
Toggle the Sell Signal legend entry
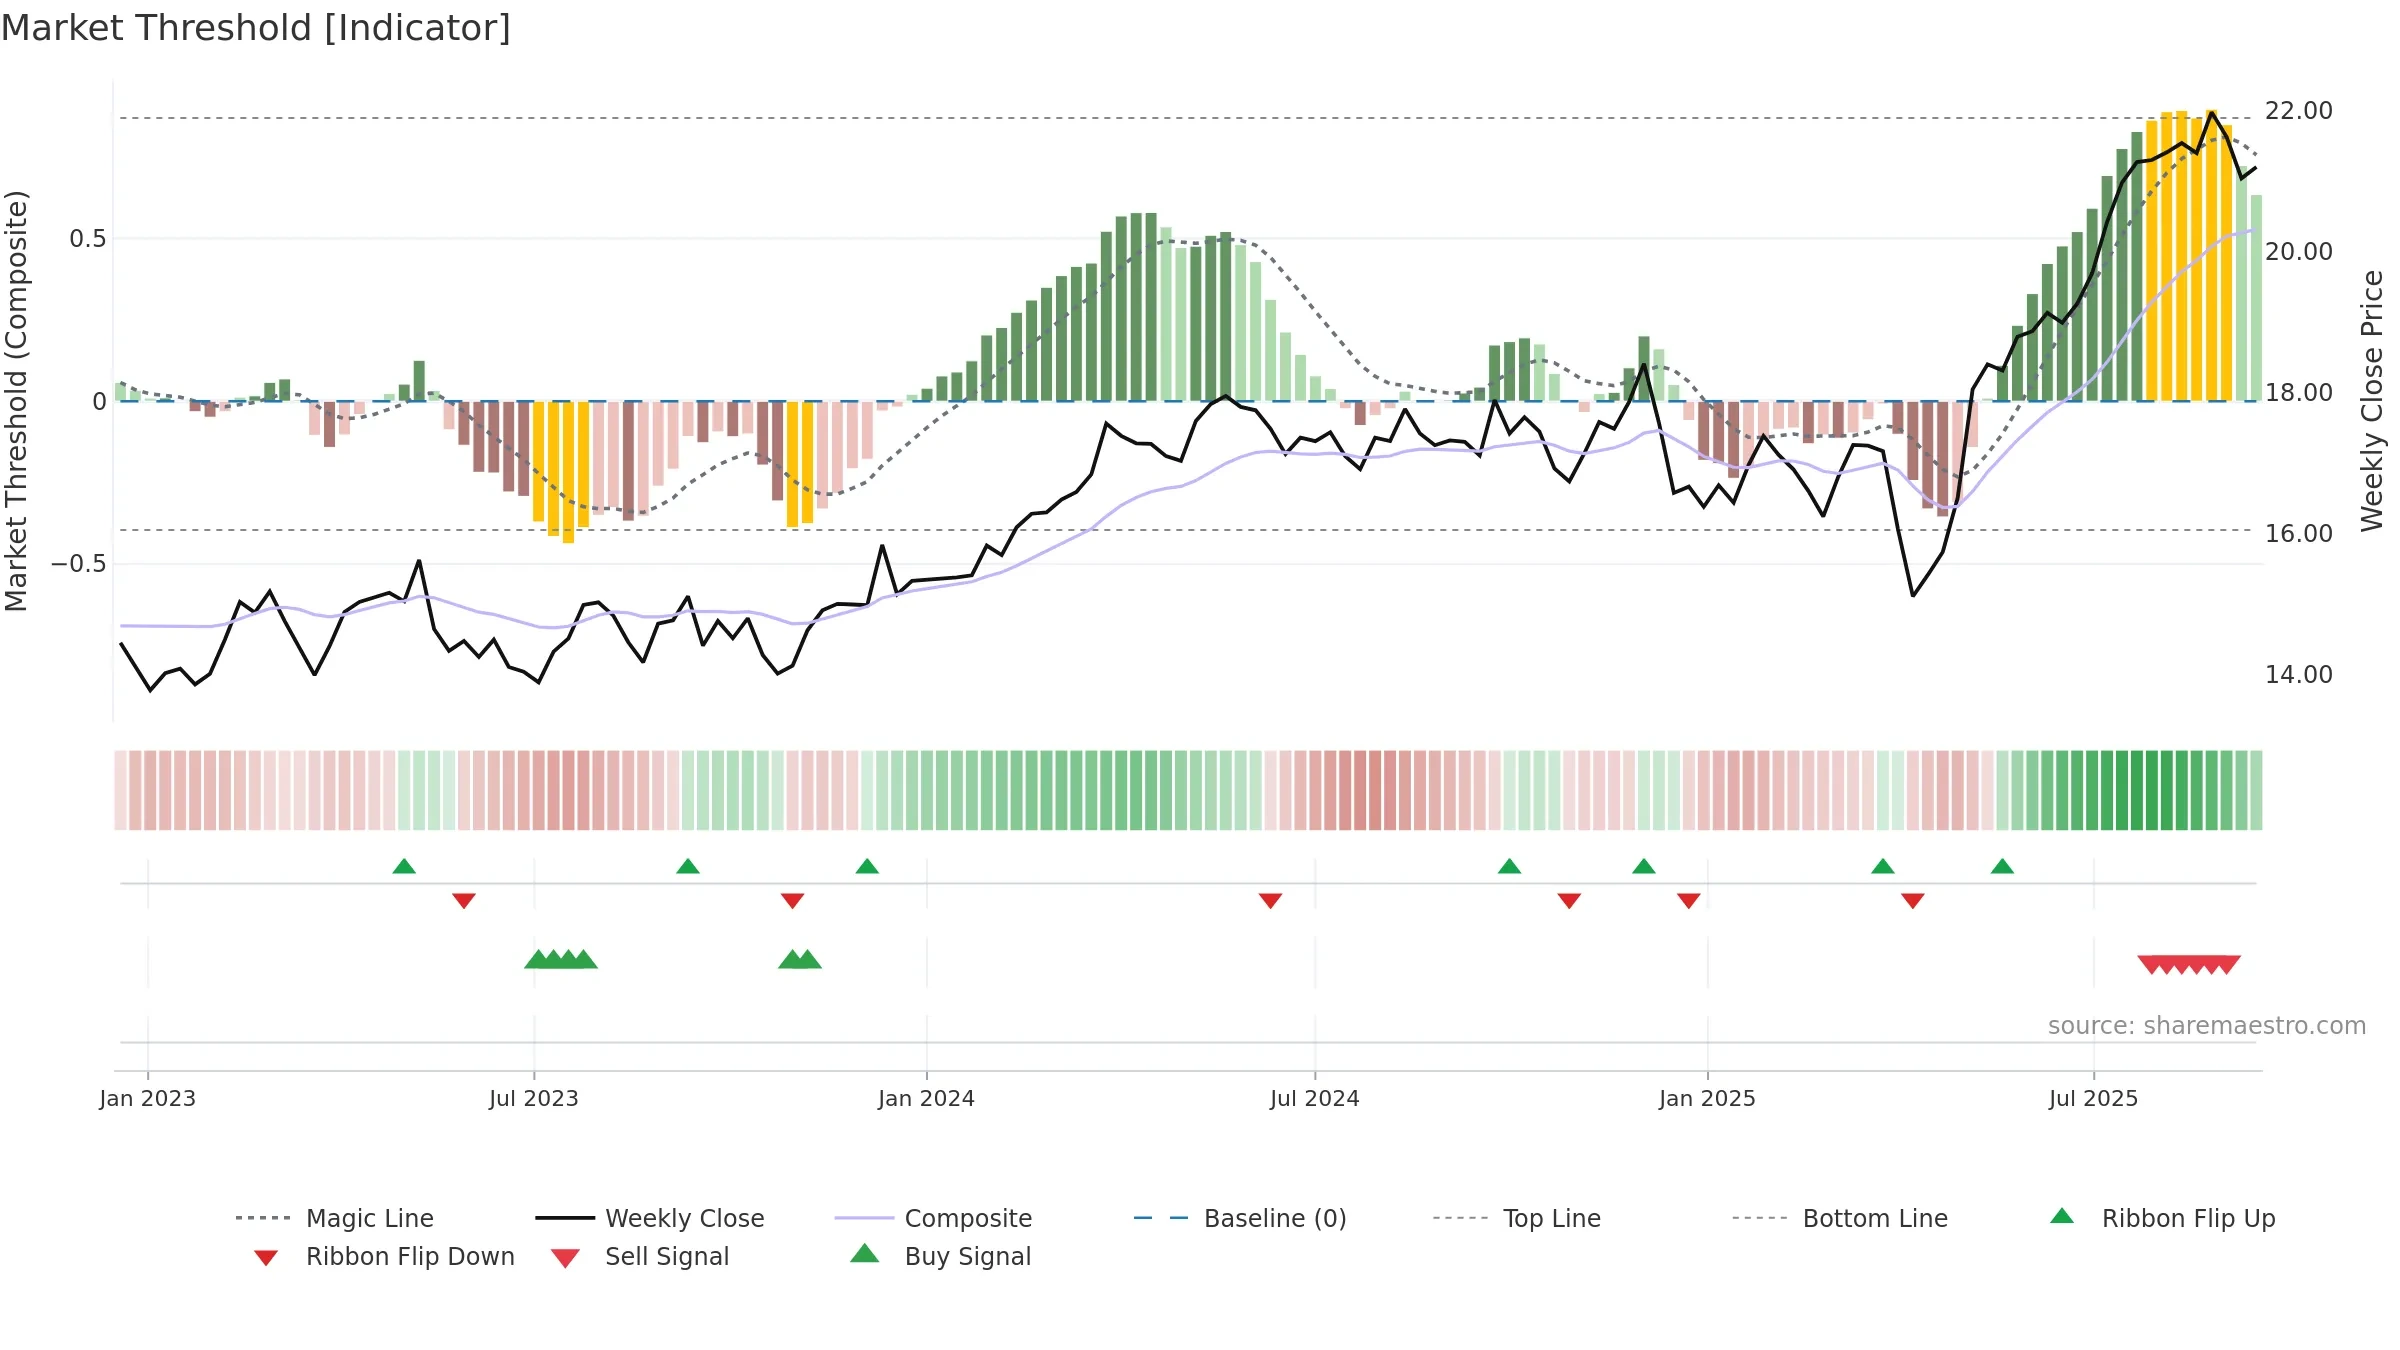[640, 1256]
